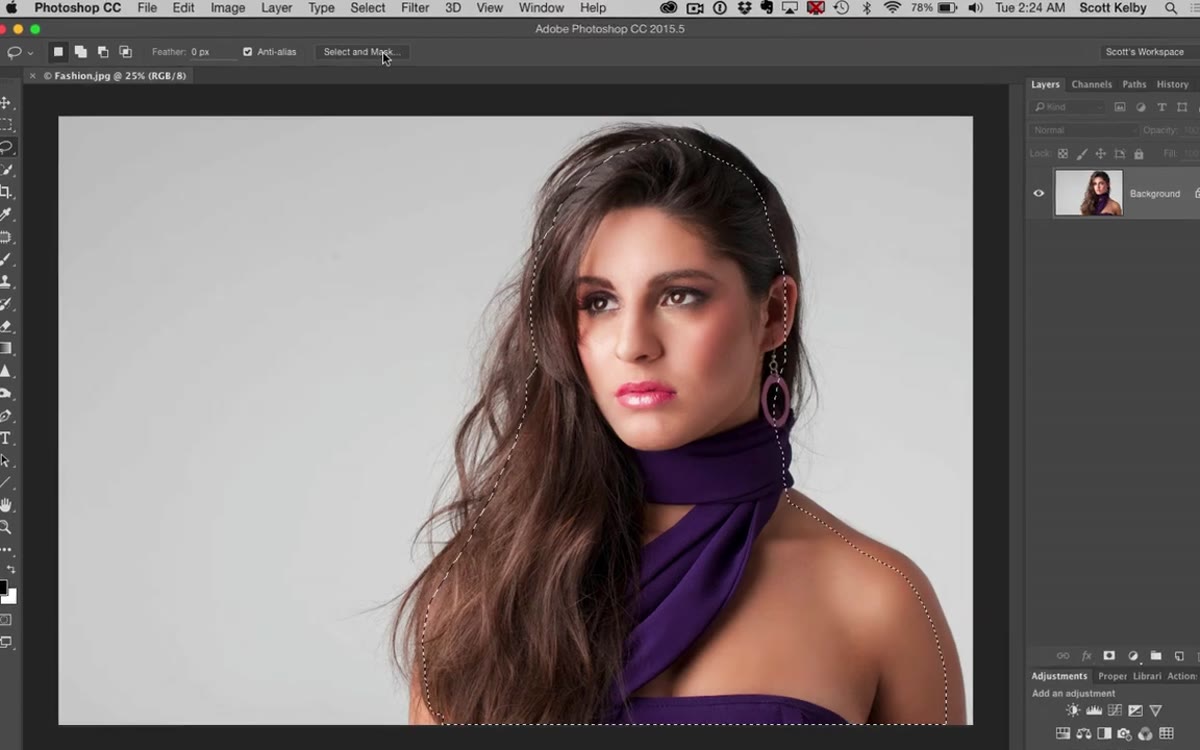The image size is (1200, 750).
Task: Open the Filter menu
Action: [x=415, y=8]
